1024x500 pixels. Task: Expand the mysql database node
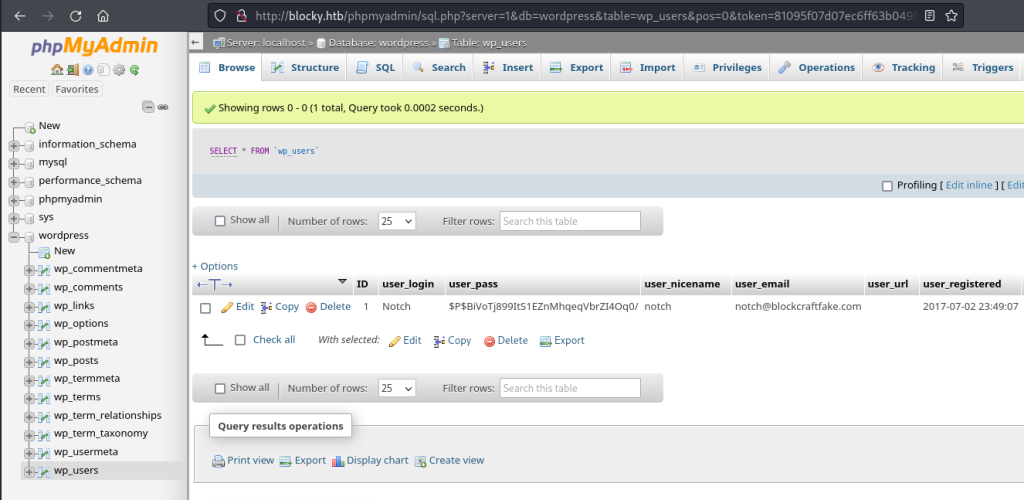tap(14, 163)
